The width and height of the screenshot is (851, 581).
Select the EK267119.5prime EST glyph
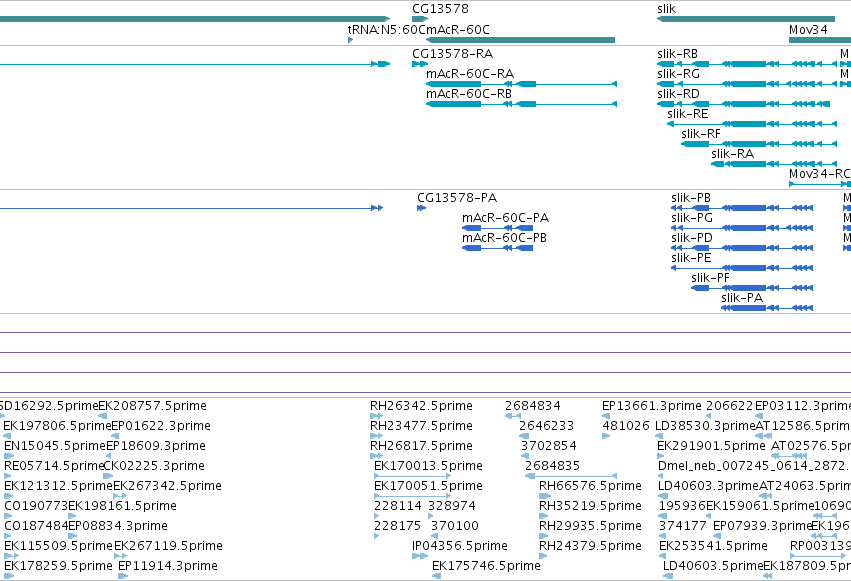coord(120,556)
